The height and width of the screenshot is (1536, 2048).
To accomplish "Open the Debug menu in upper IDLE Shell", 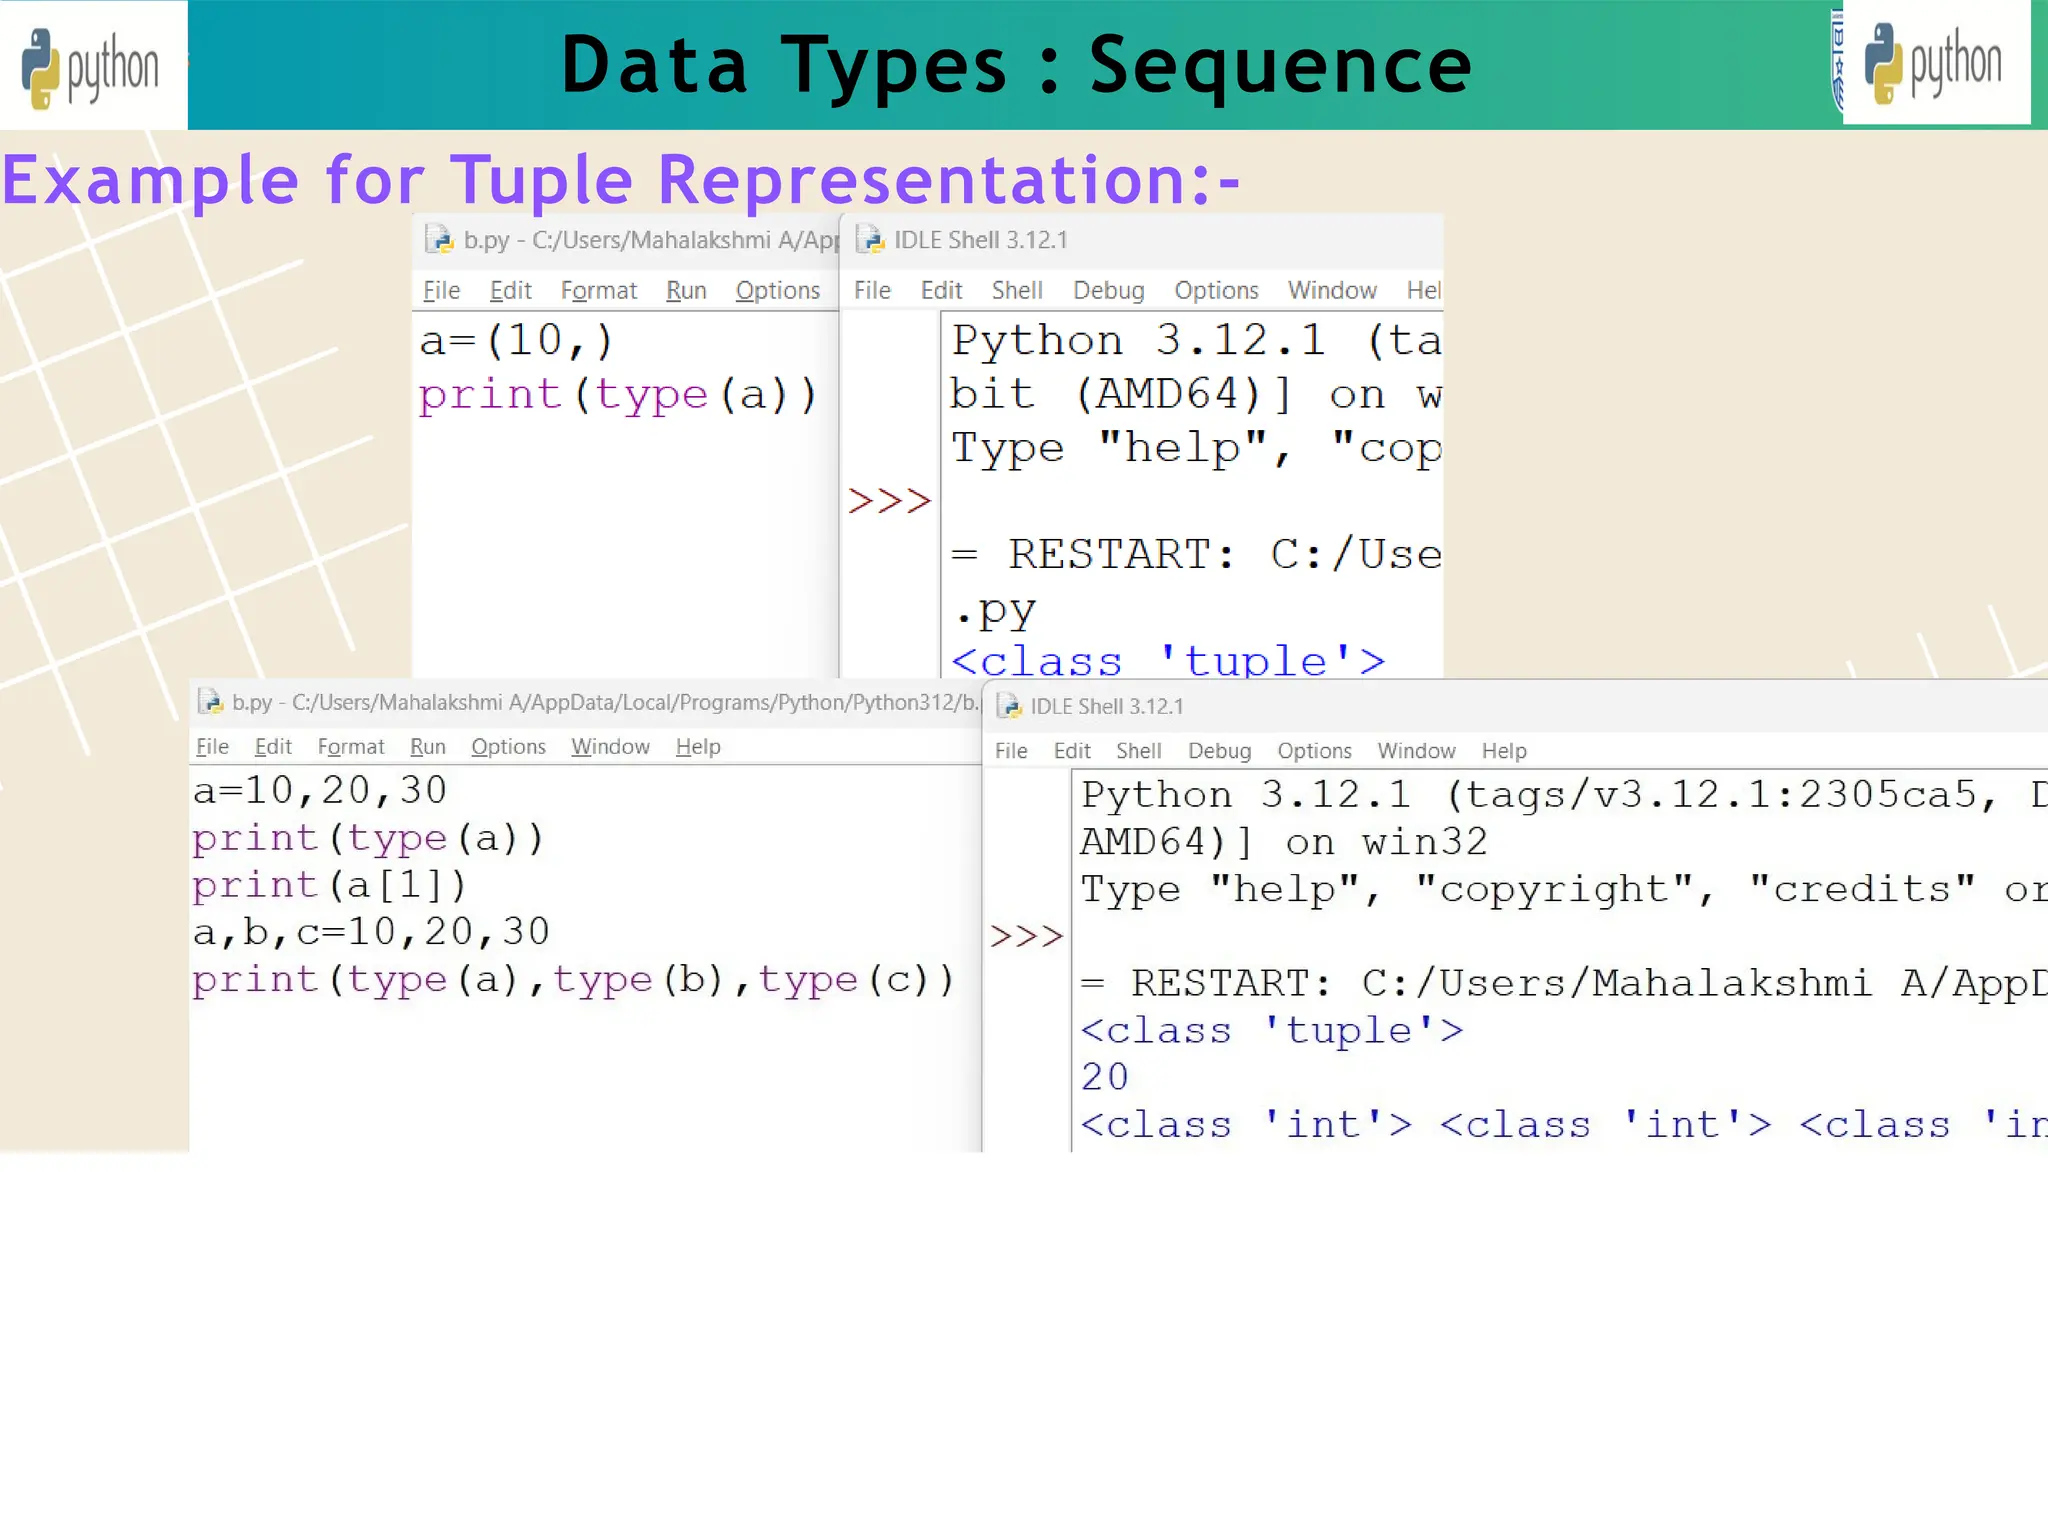I will tap(1108, 291).
